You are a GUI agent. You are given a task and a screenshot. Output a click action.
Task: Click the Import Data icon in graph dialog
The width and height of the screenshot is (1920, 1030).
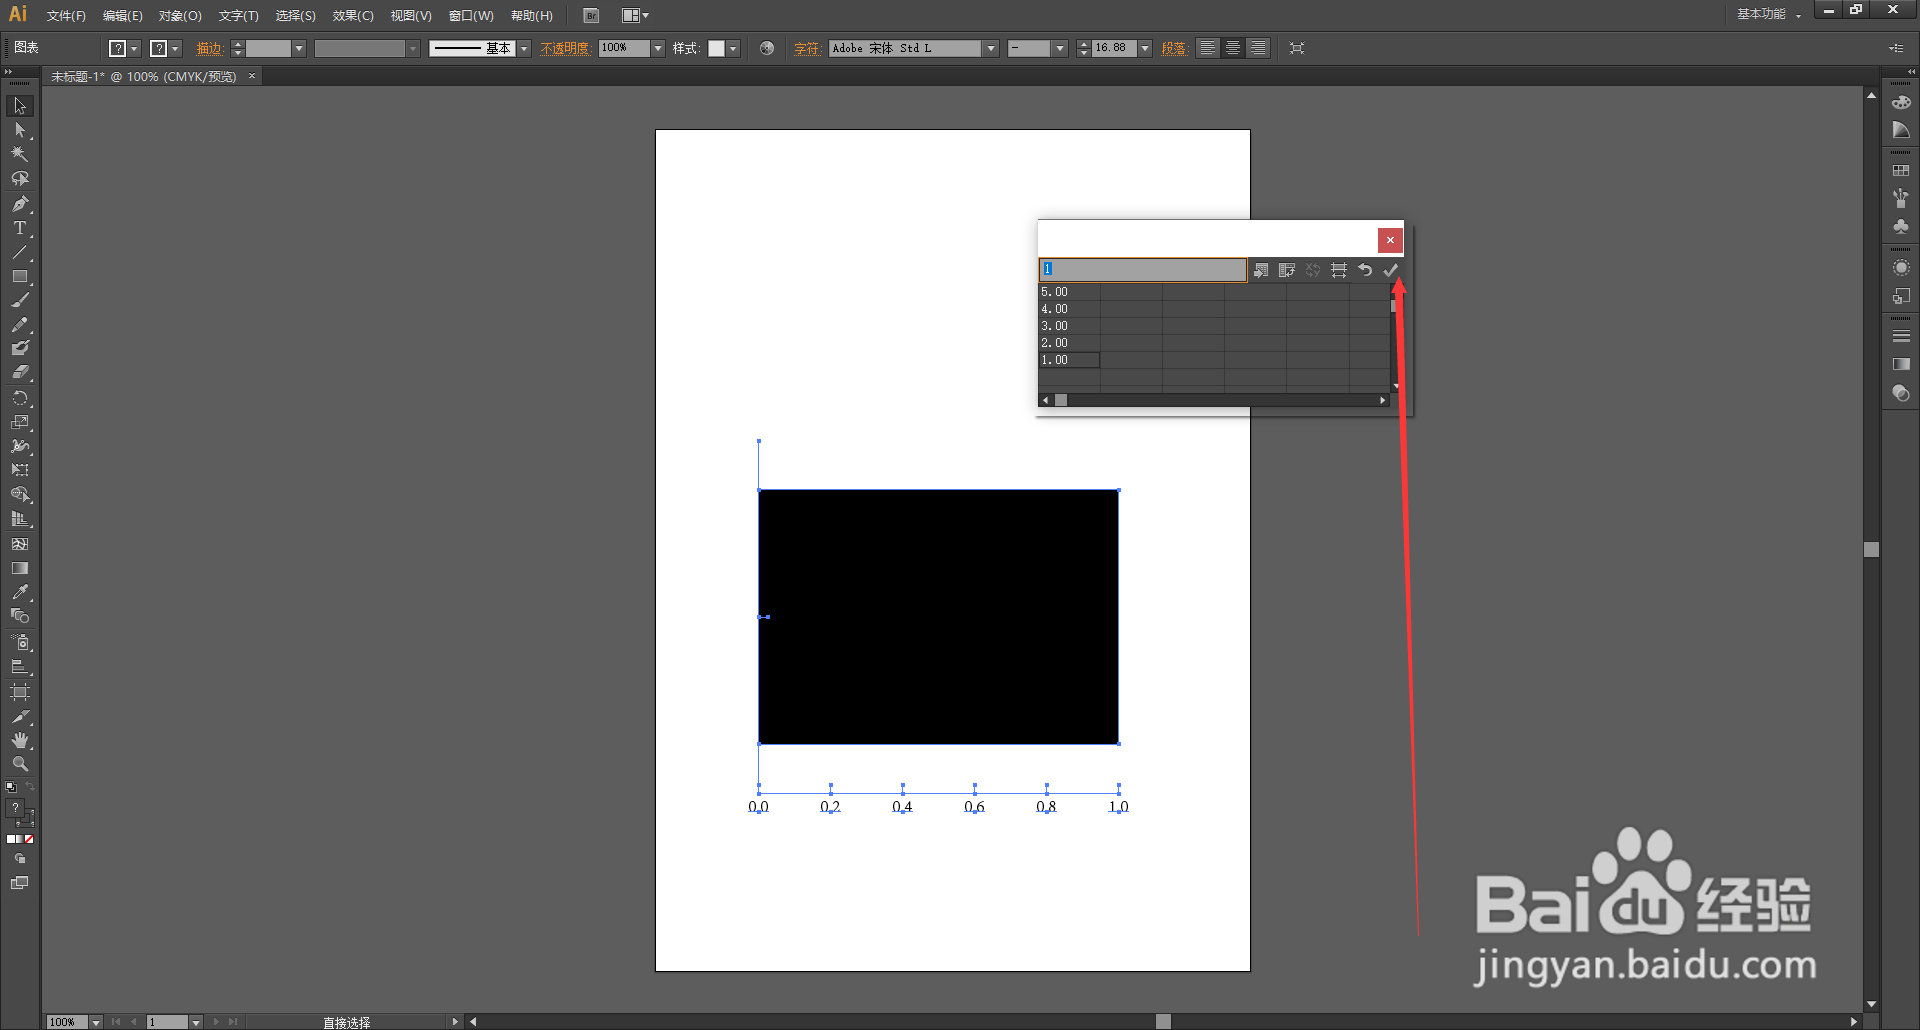[1261, 270]
